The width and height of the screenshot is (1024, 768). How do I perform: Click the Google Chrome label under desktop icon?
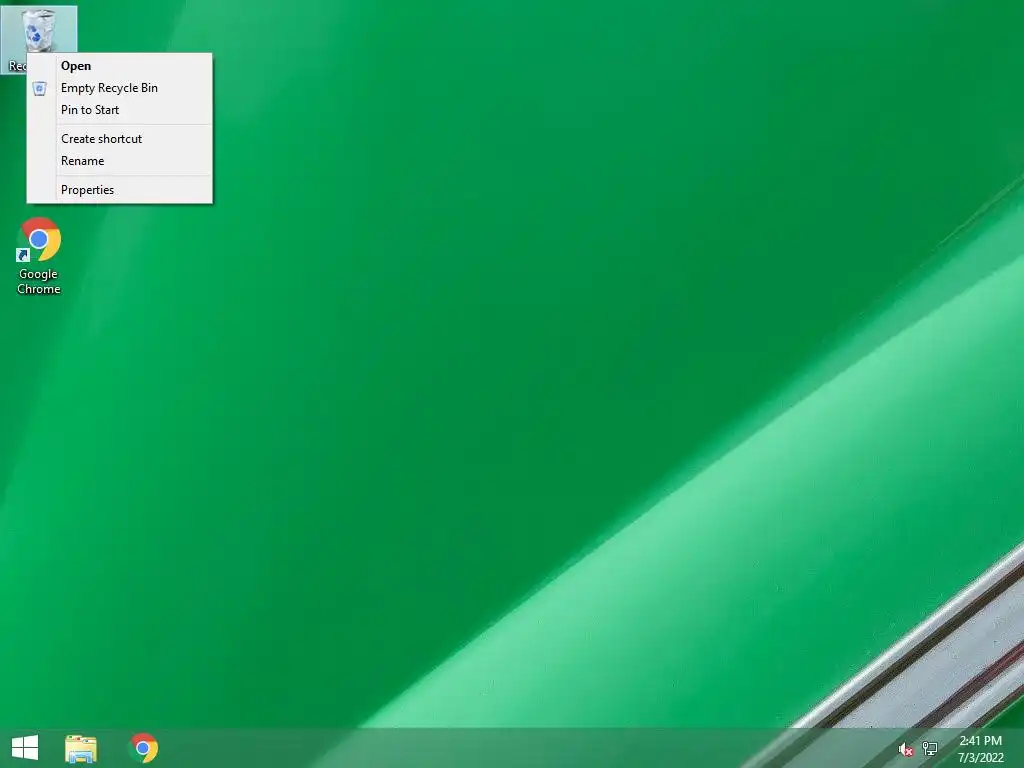(39, 281)
